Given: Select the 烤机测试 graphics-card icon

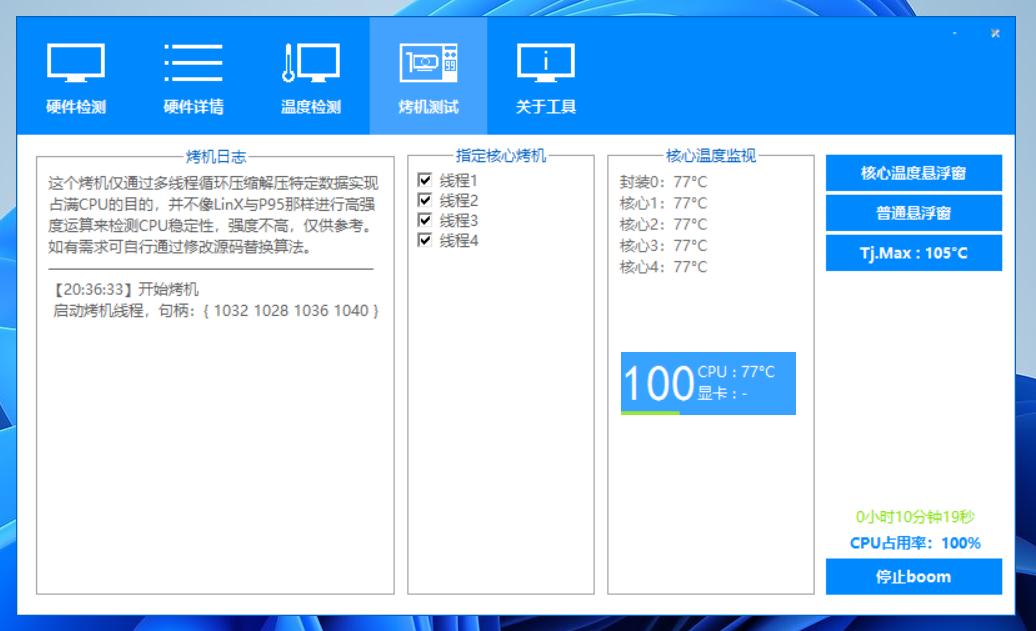Looking at the screenshot, I should coord(429,62).
